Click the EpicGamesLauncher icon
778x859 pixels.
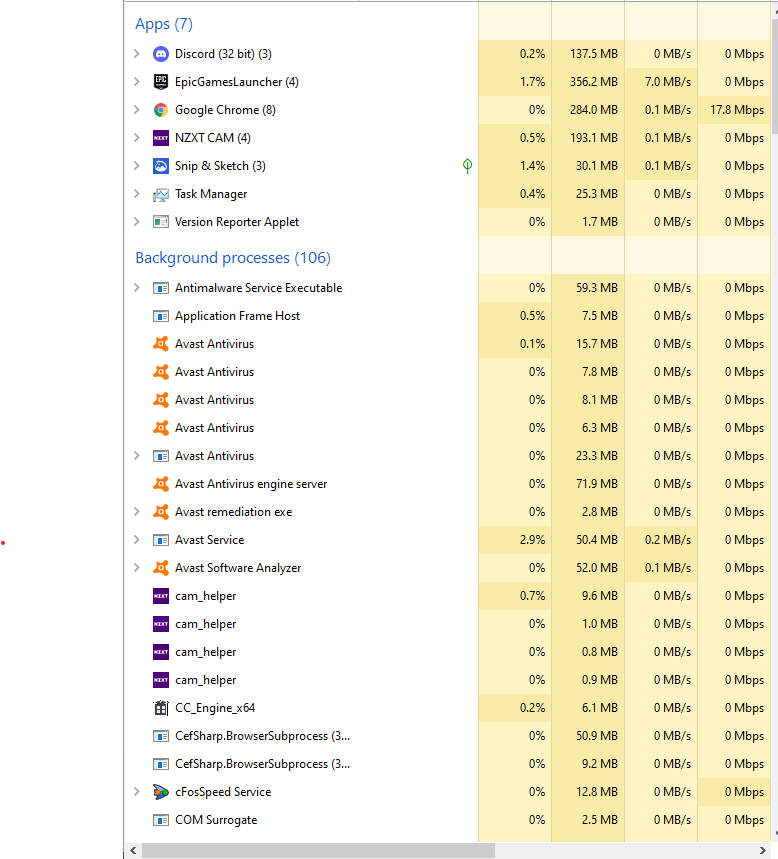coord(161,82)
